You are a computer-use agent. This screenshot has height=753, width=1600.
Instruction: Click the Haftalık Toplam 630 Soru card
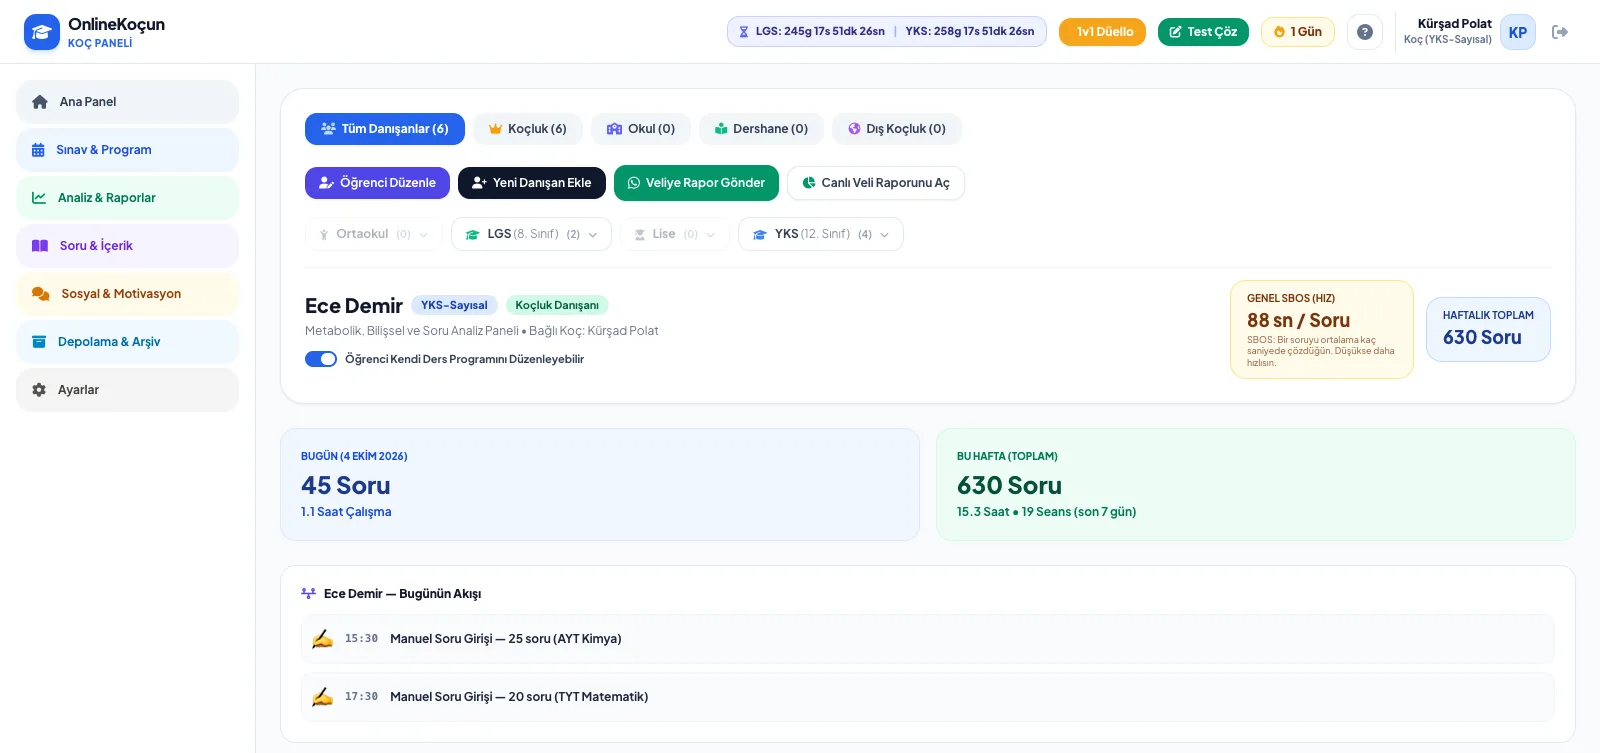coord(1488,329)
